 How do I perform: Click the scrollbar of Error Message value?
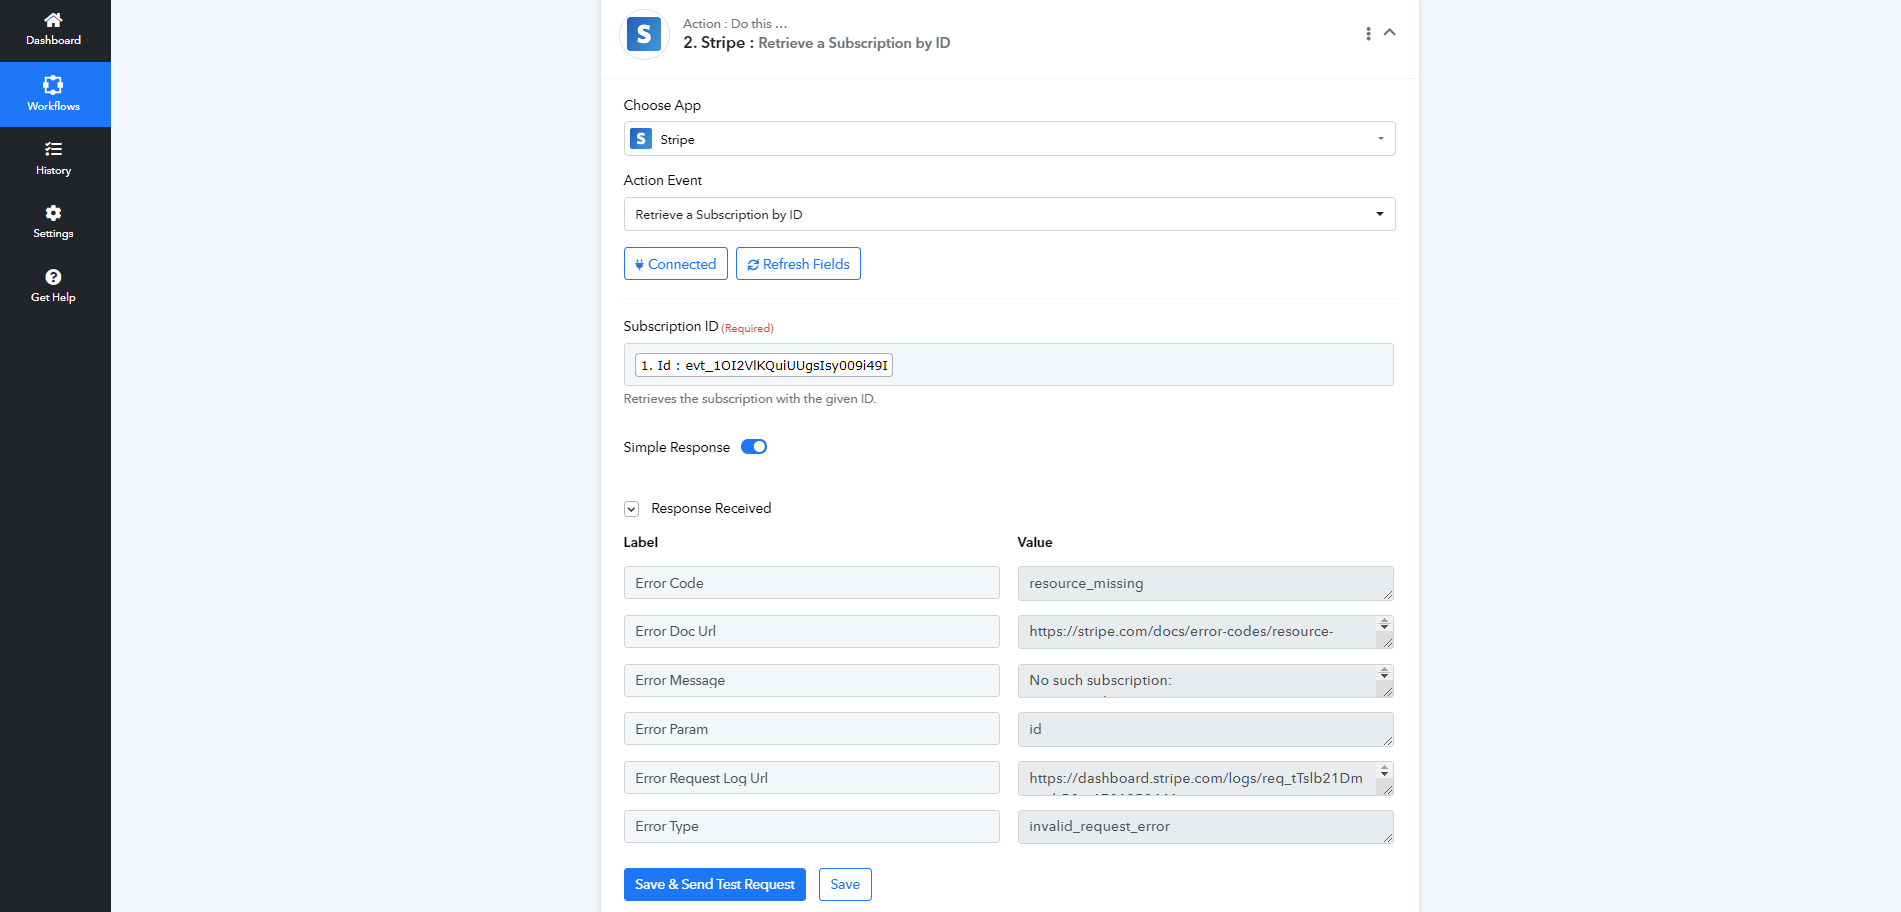coord(1385,674)
